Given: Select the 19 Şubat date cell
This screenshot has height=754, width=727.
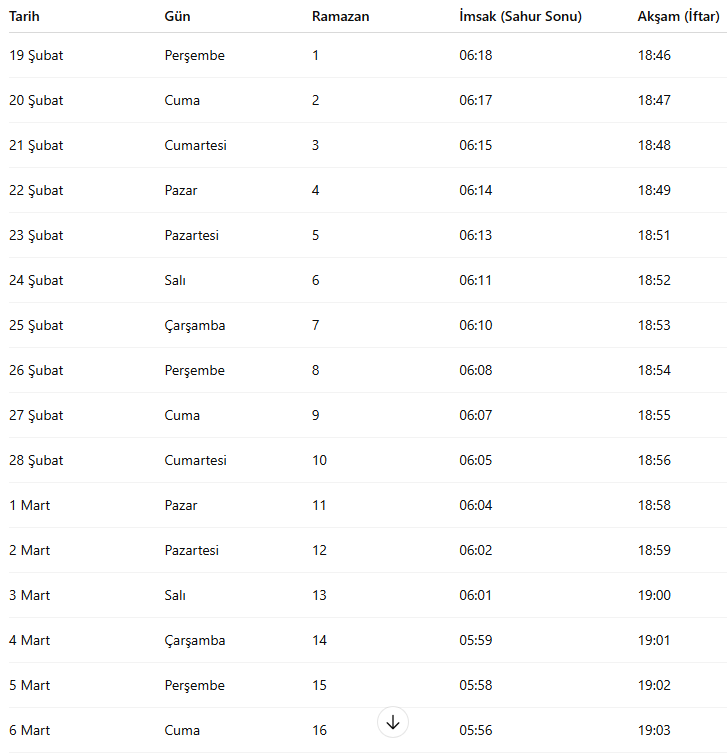Looking at the screenshot, I should [x=36, y=55].
